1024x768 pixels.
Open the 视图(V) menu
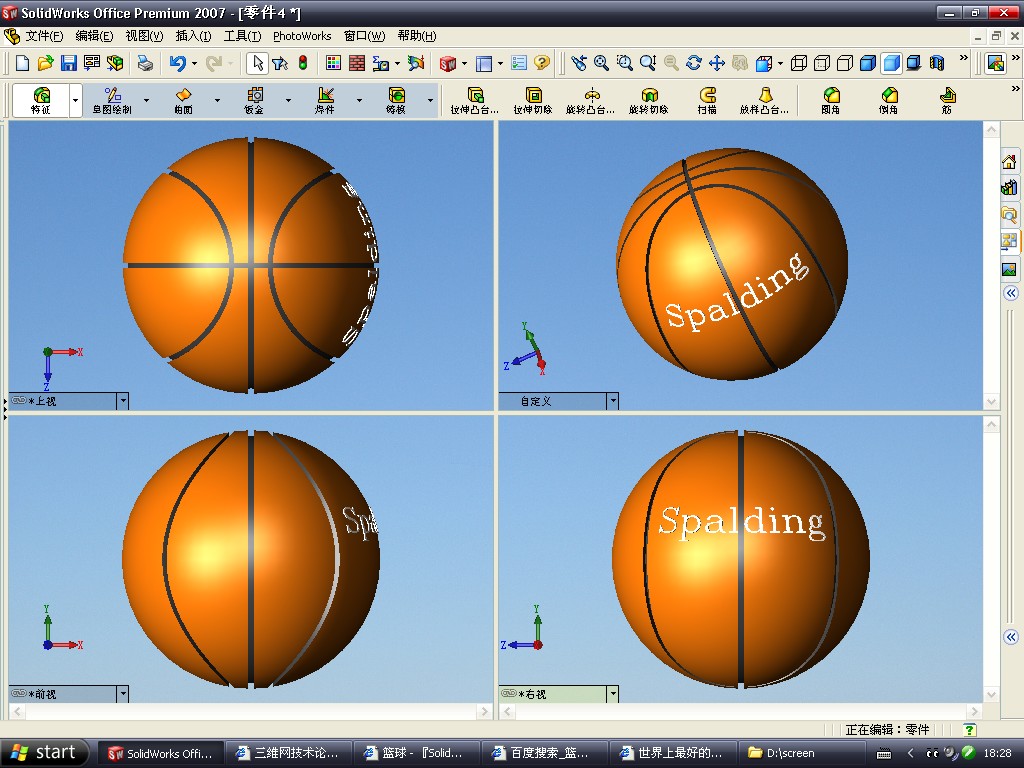coord(144,36)
